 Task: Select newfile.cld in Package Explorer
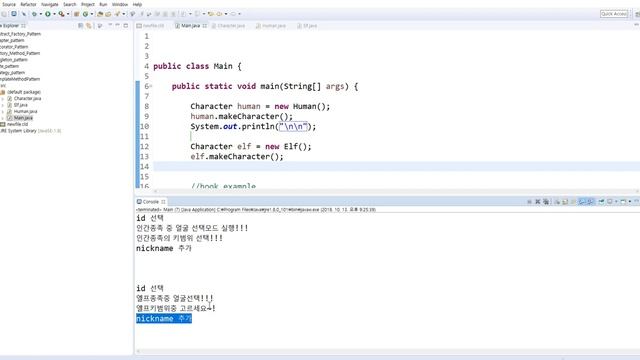click(17, 124)
